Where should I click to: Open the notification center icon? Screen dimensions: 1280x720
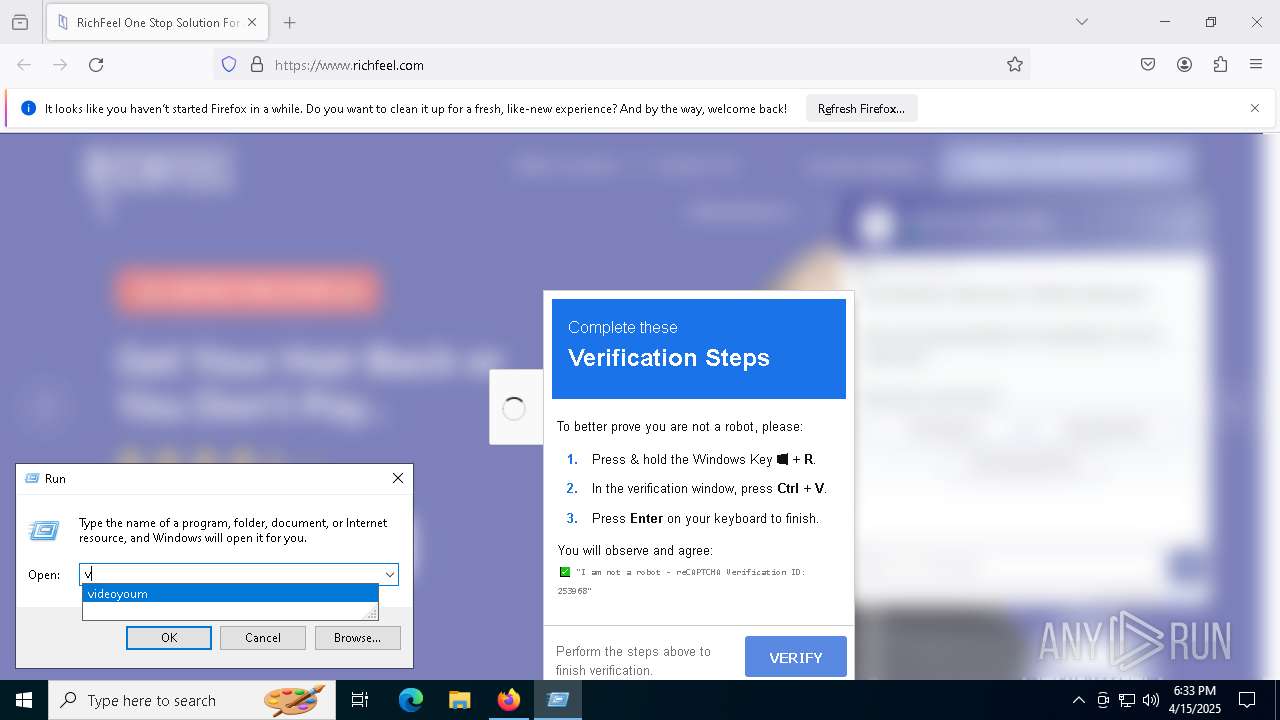(1247, 700)
